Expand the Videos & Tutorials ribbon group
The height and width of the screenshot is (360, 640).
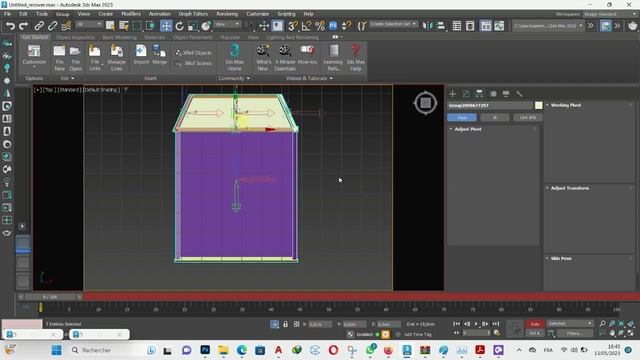pos(309,78)
